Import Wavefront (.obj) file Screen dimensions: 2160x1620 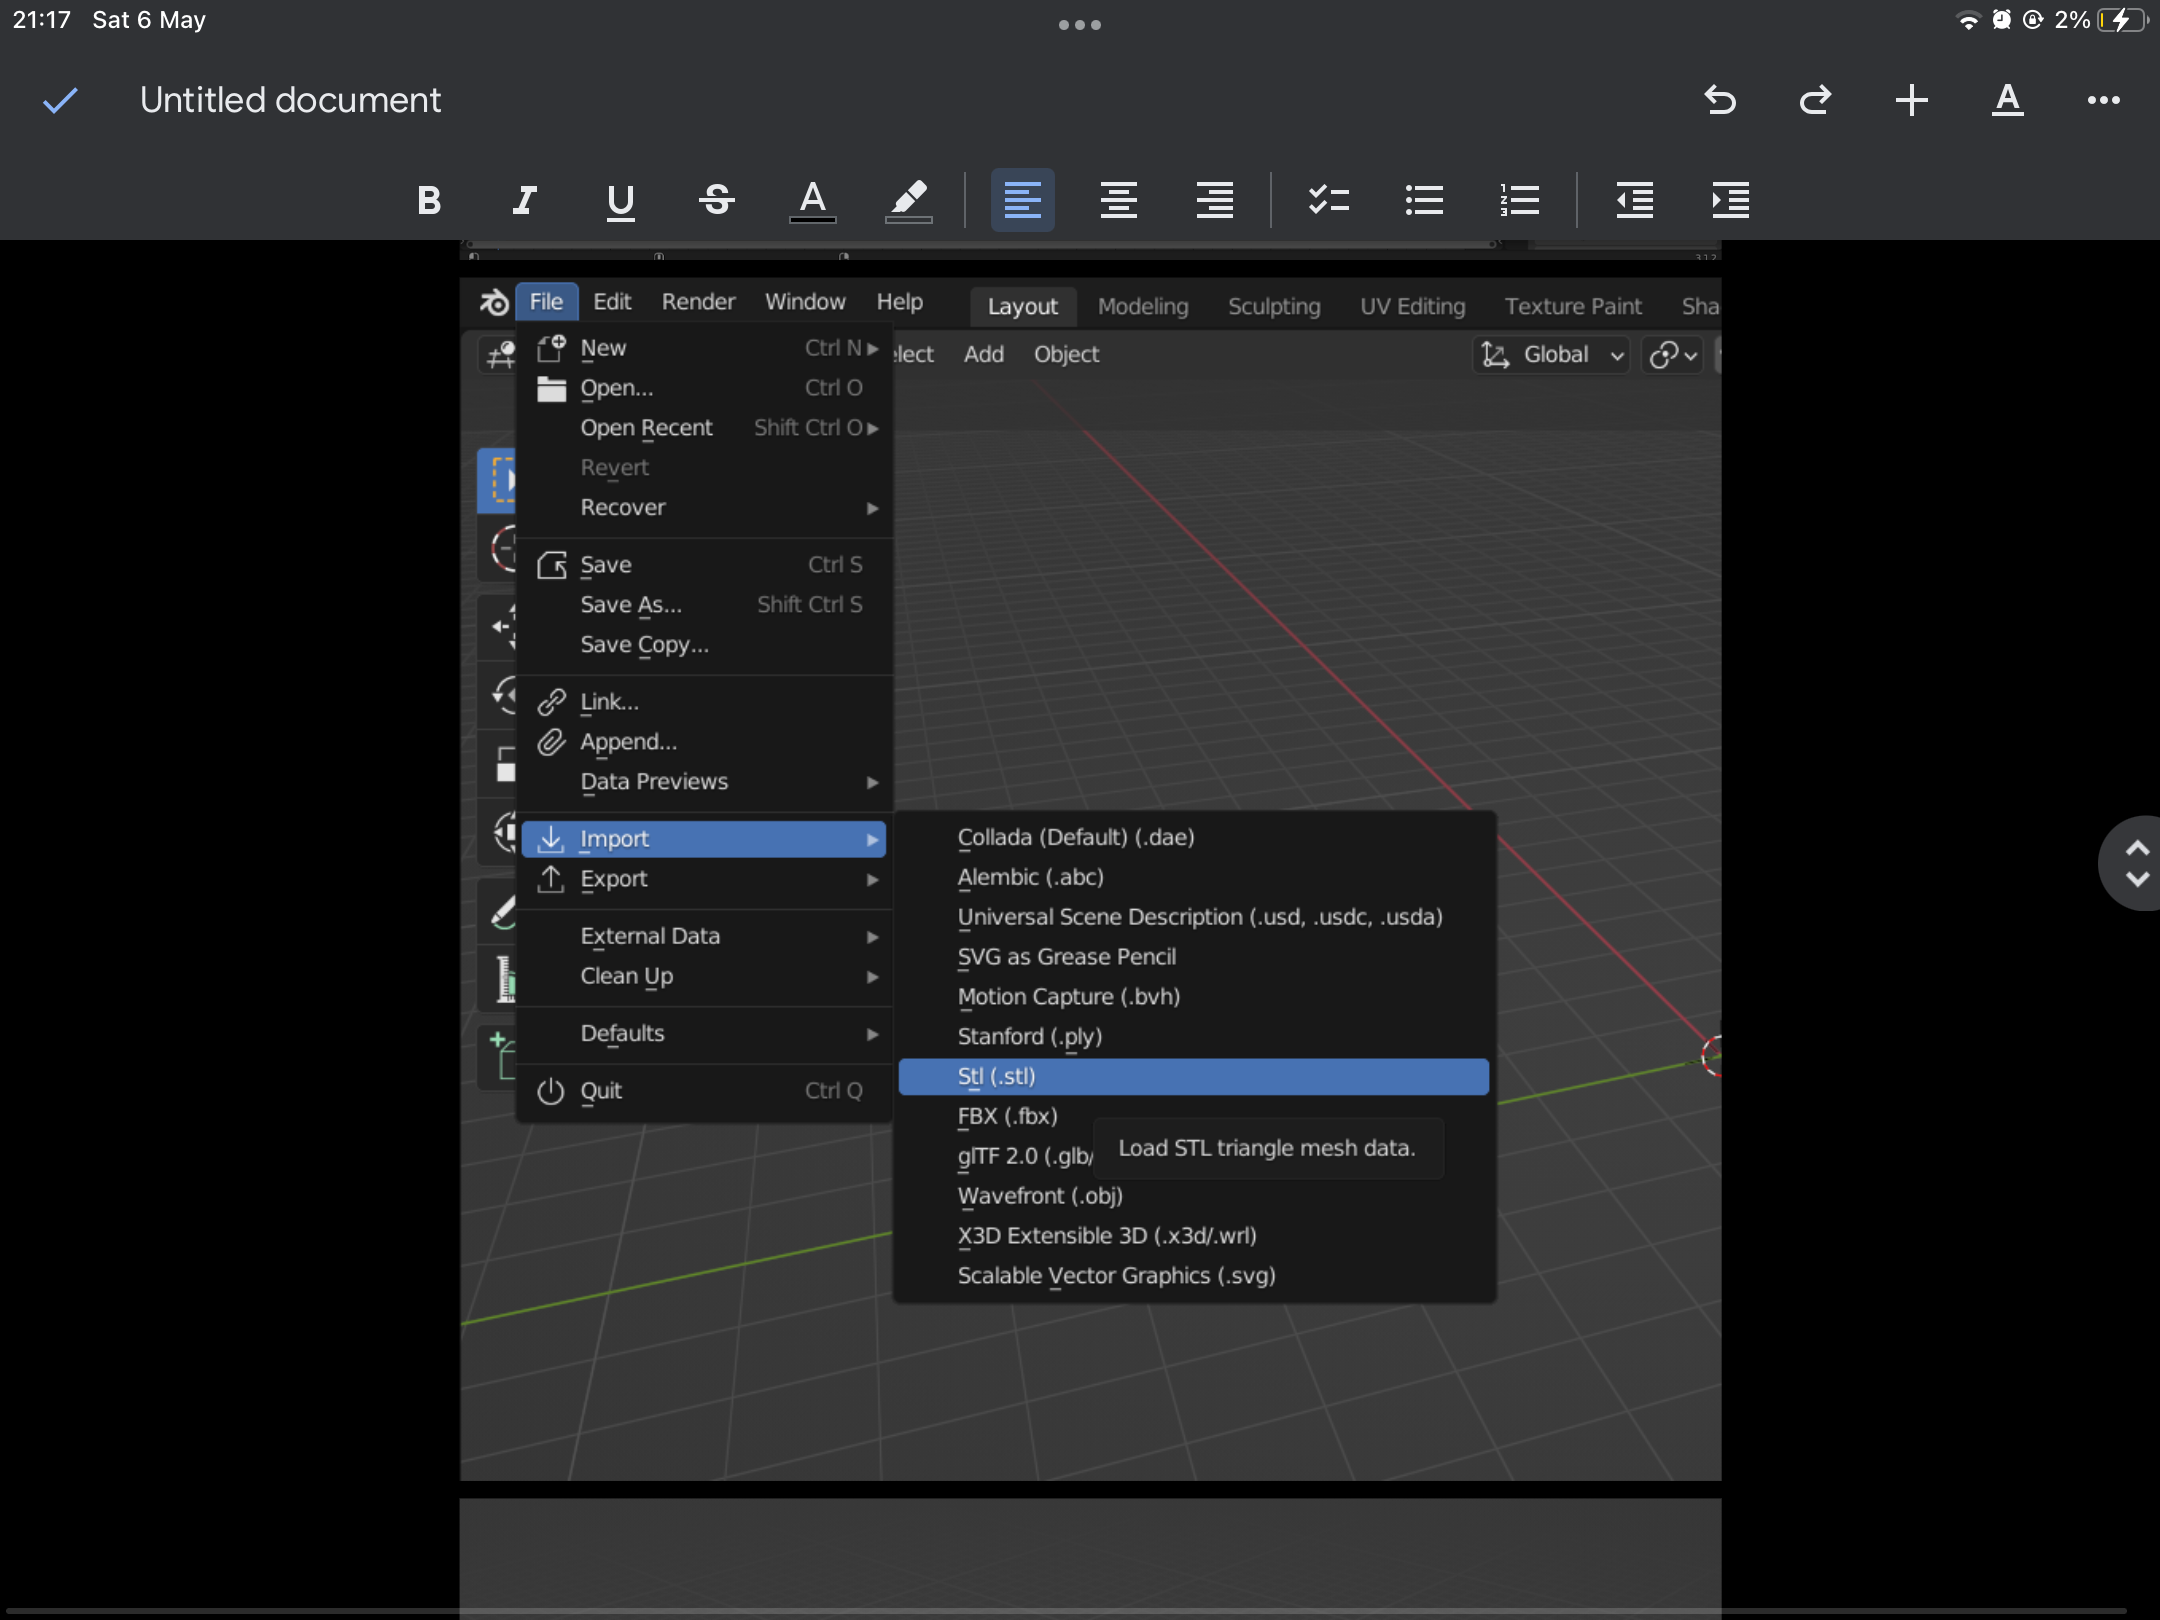click(1194, 1197)
